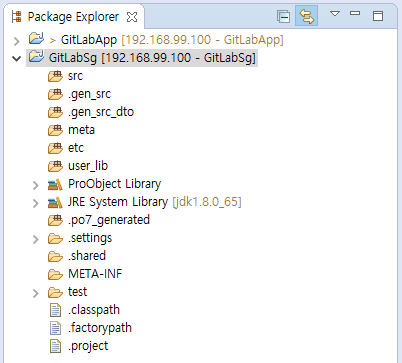Select the GitLabSg project label
402x363 pixels.
pos(152,58)
